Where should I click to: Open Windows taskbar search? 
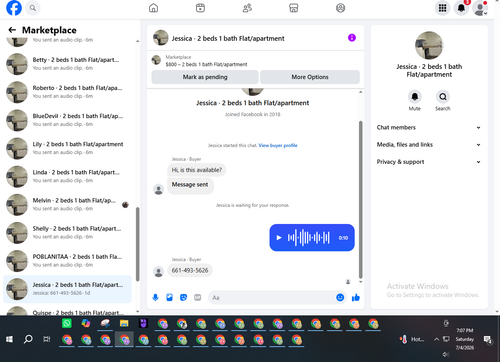coord(28,339)
